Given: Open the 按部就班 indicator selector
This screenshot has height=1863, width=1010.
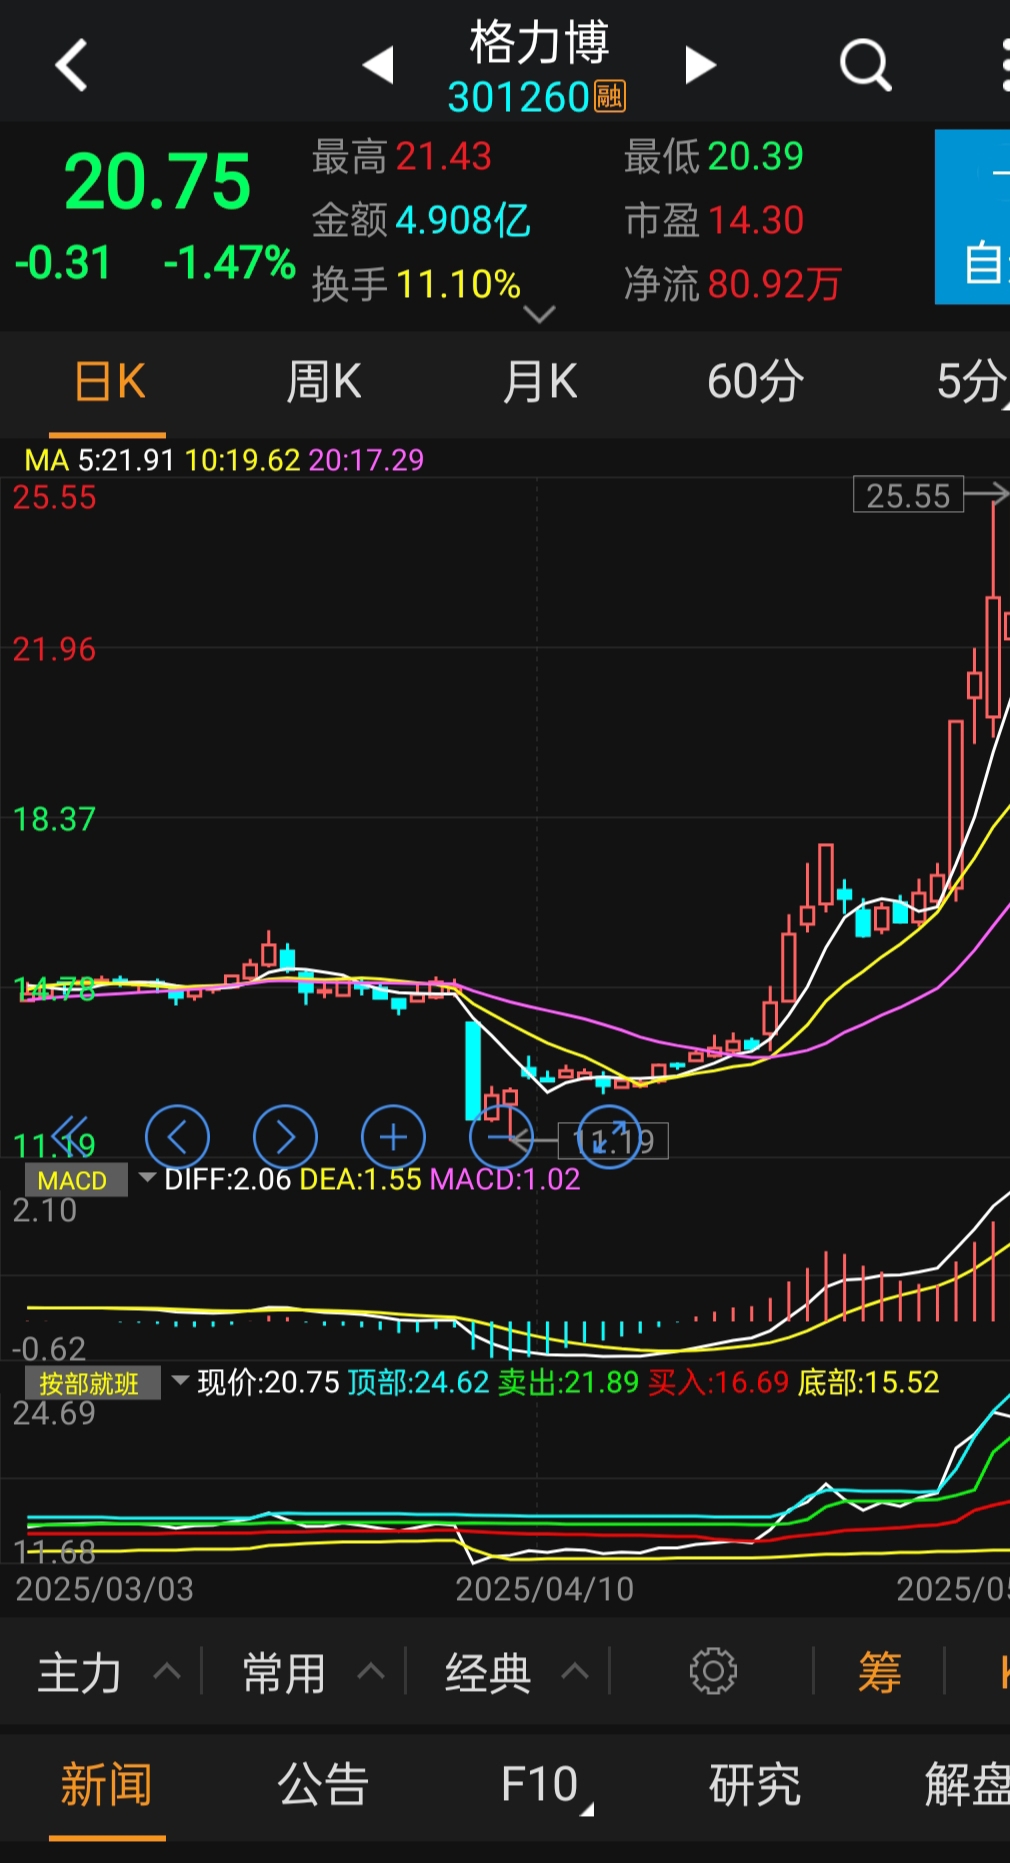Looking at the screenshot, I should tap(106, 1383).
